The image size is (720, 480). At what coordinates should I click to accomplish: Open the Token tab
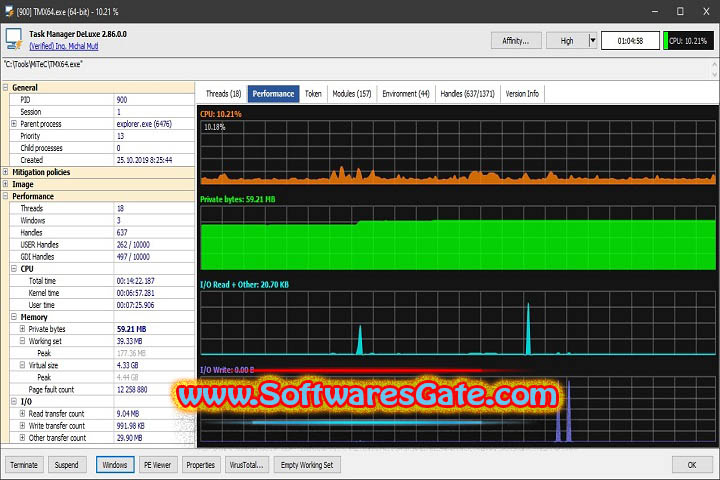pos(313,94)
